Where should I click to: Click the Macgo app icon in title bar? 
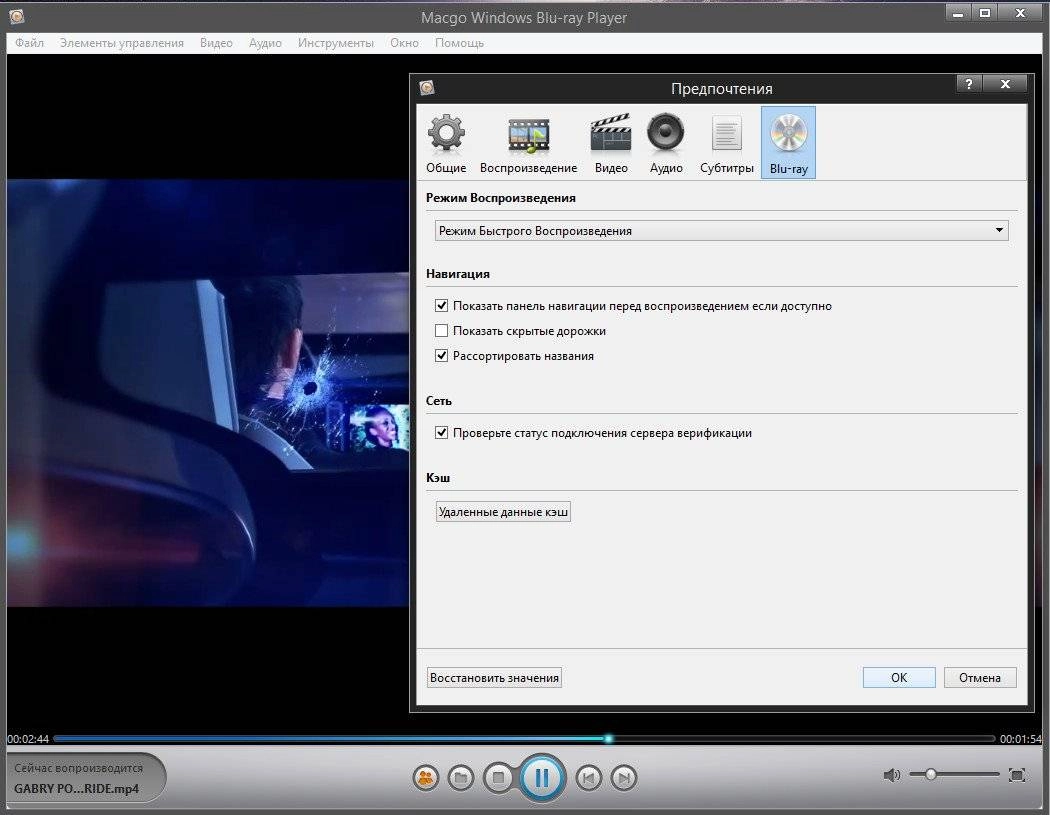tap(17, 16)
